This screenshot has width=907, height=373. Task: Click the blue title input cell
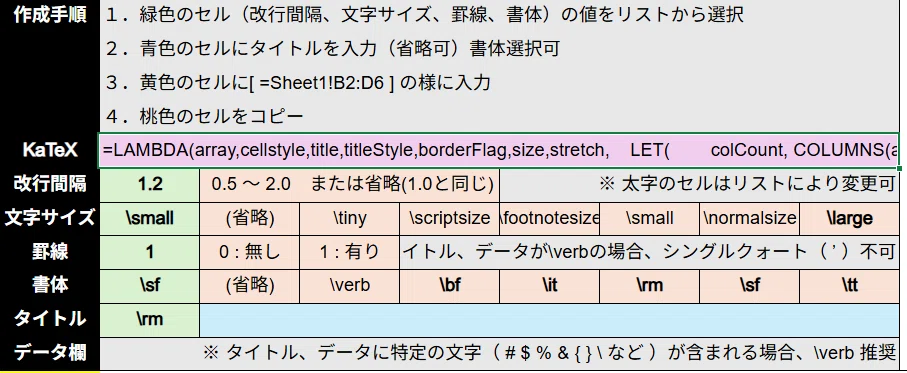[x=550, y=319]
